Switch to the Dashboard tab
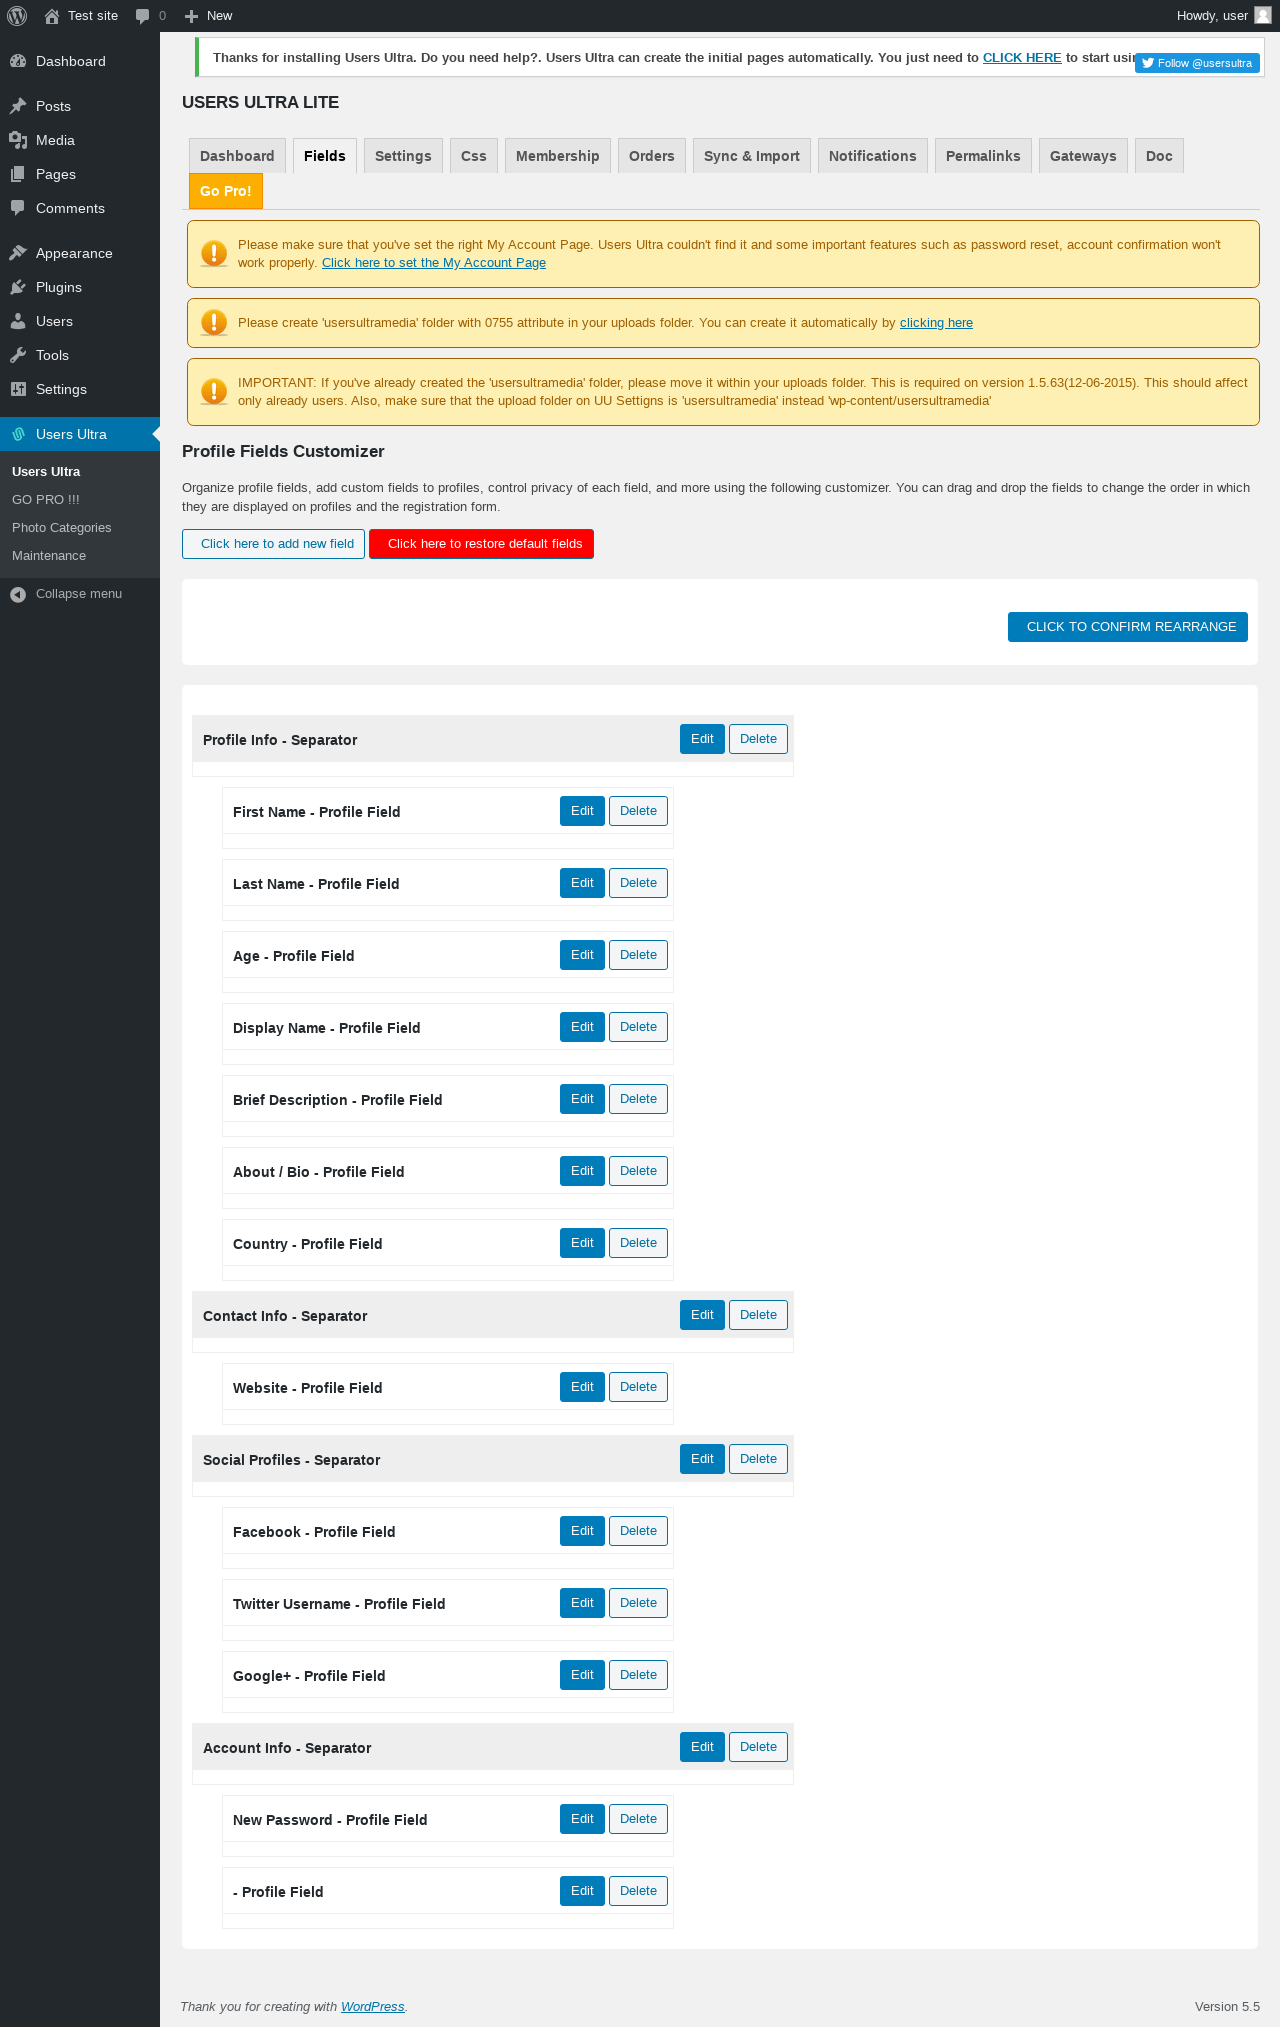 tap(237, 156)
